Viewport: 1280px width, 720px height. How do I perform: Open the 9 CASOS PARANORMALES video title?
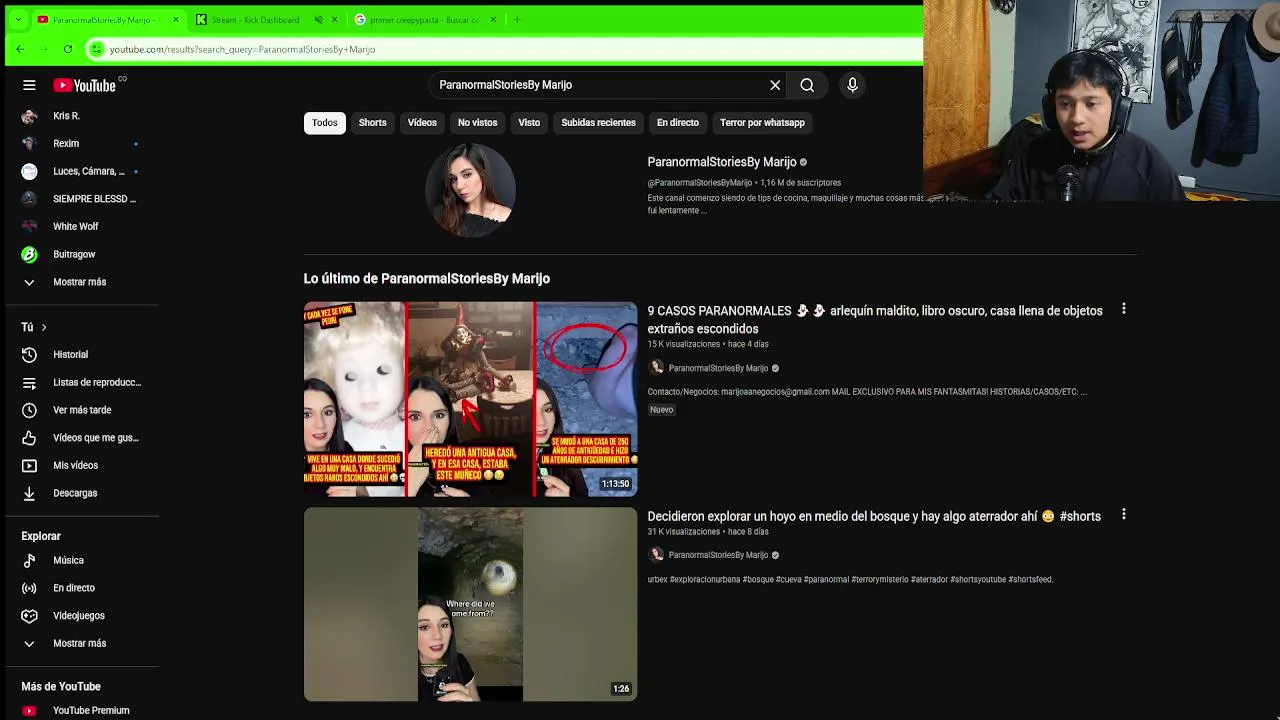coord(875,320)
